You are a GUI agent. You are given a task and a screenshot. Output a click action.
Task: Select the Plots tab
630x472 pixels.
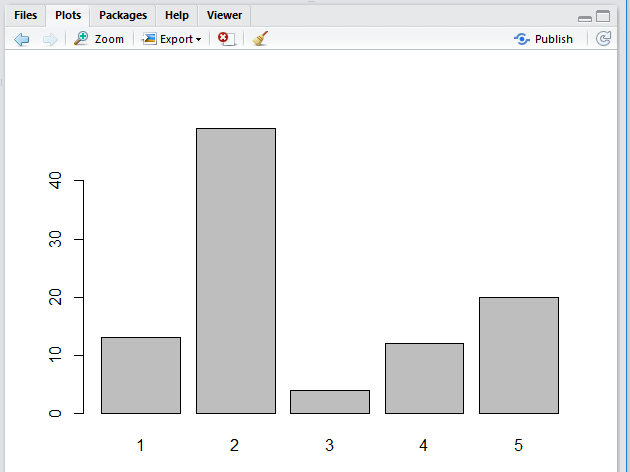(68, 15)
